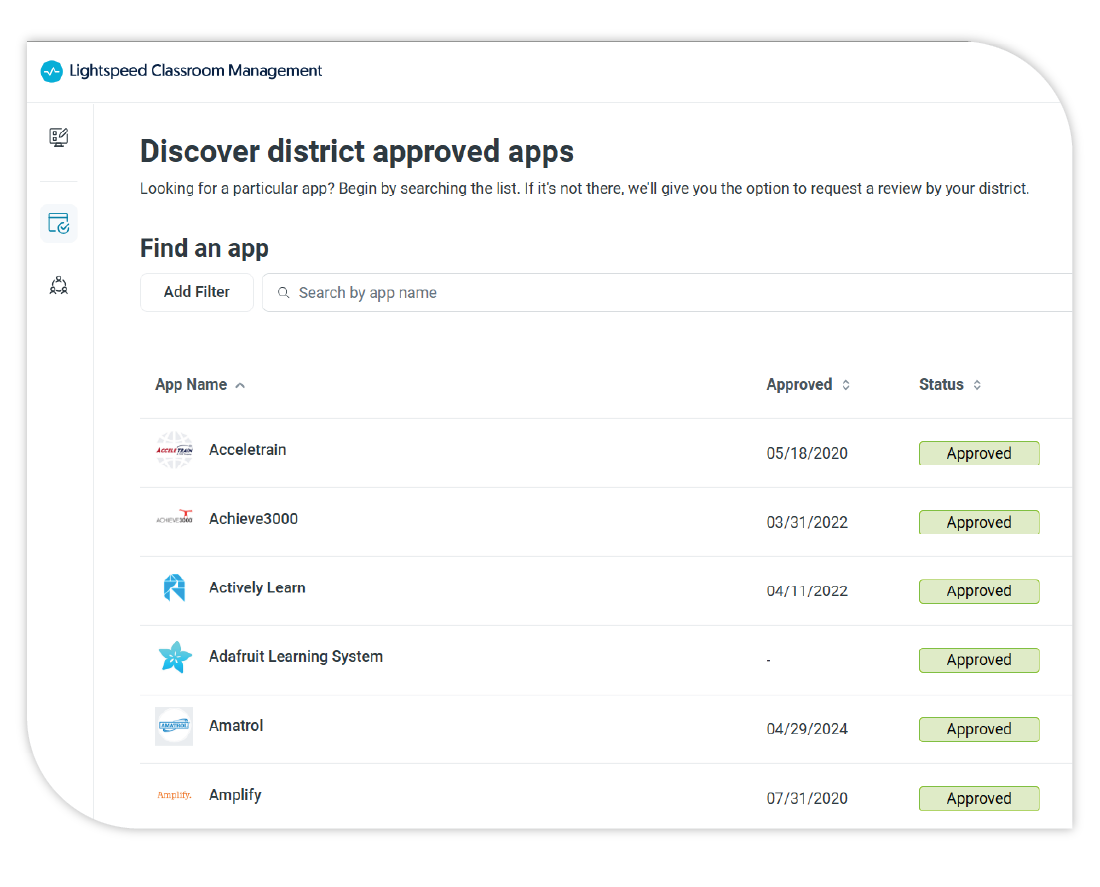Click the Approved column header text
The height and width of the screenshot is (887, 1100).
click(x=799, y=385)
